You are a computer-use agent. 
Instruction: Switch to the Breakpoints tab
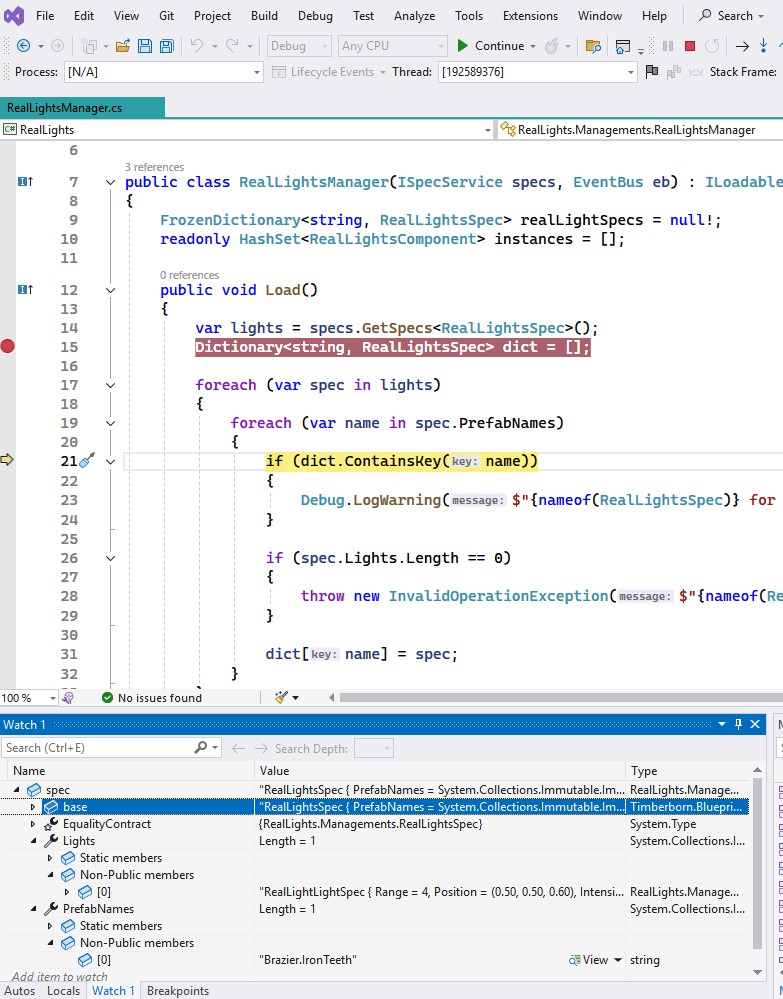[178, 991]
